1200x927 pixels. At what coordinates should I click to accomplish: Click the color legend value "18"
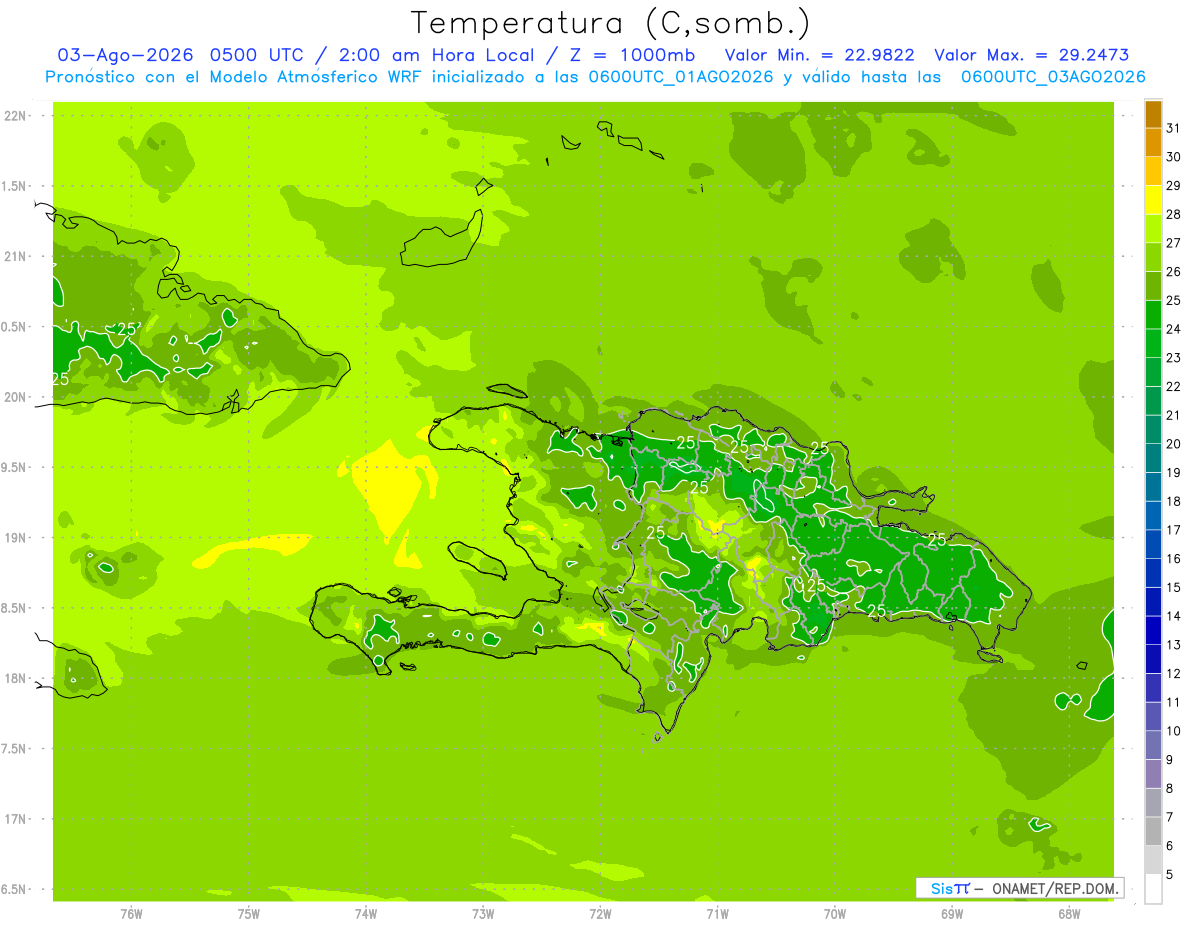1174,501
